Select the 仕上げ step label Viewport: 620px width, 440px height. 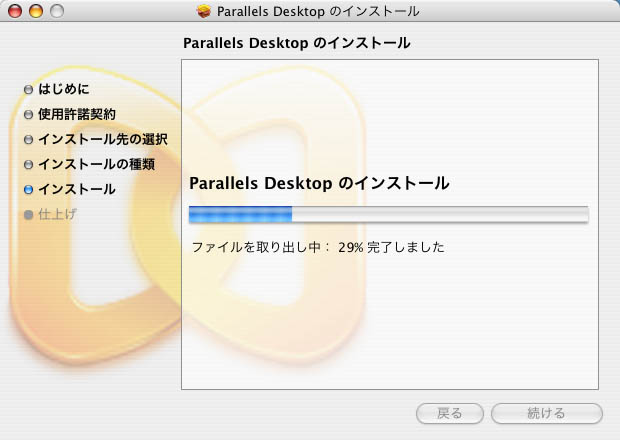tap(57, 214)
